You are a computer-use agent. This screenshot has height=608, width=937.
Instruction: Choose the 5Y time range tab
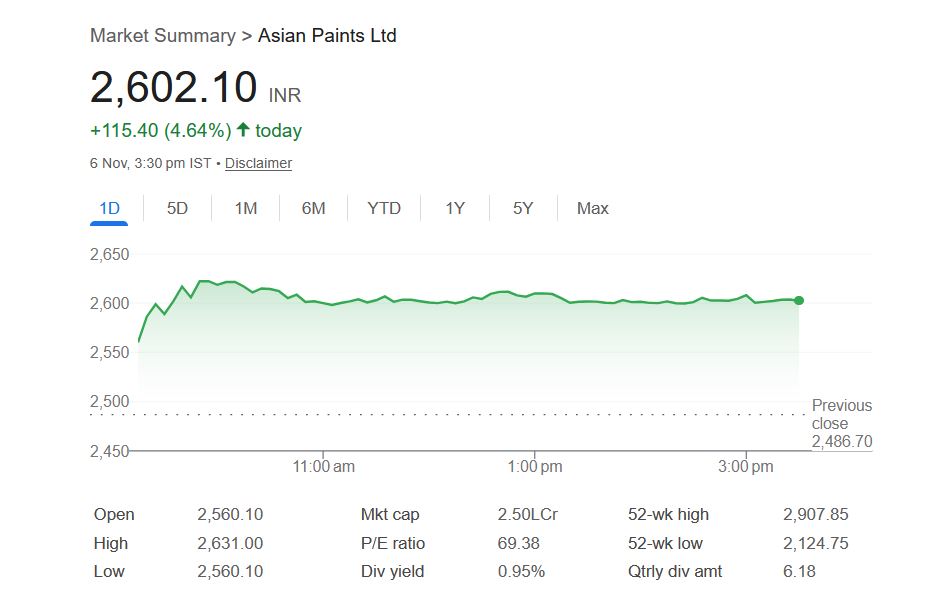[x=523, y=208]
